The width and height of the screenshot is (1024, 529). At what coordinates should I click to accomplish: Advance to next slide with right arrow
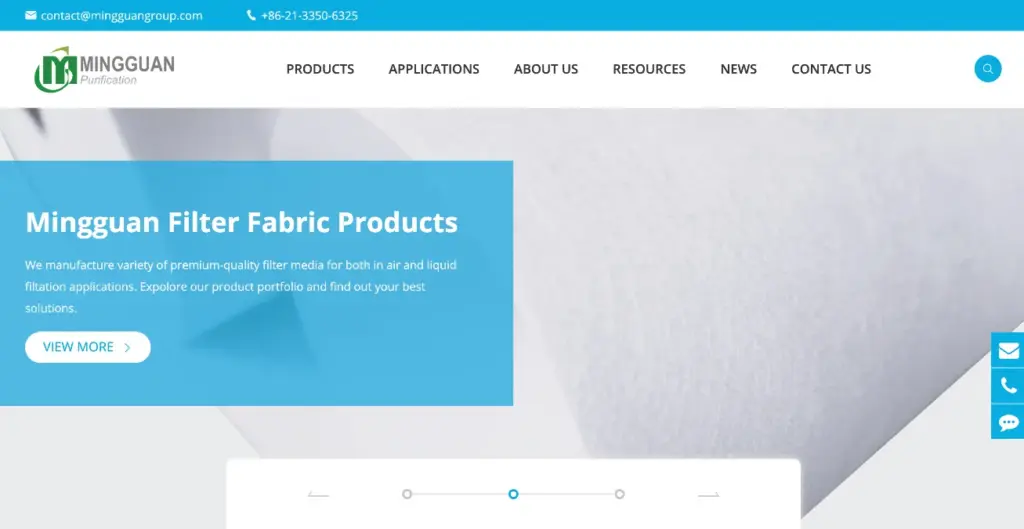tap(709, 494)
